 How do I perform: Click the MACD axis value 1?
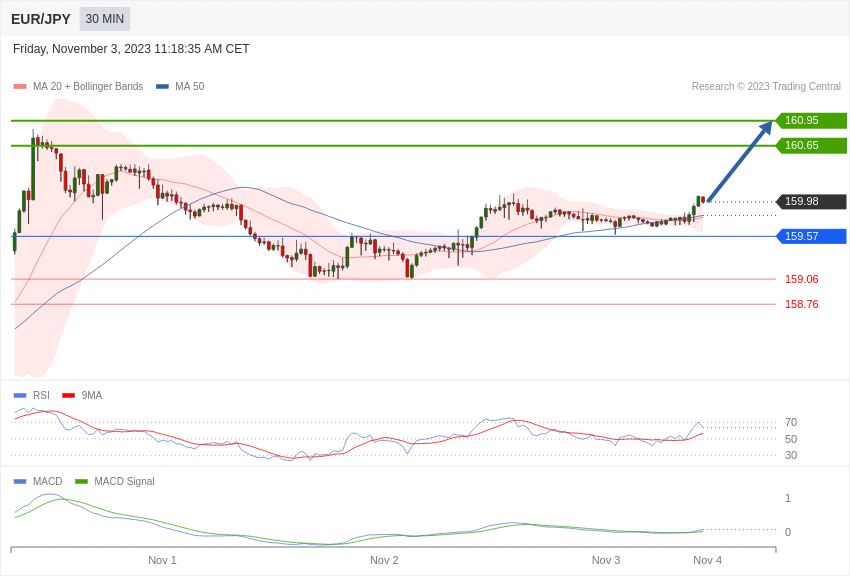coord(788,498)
